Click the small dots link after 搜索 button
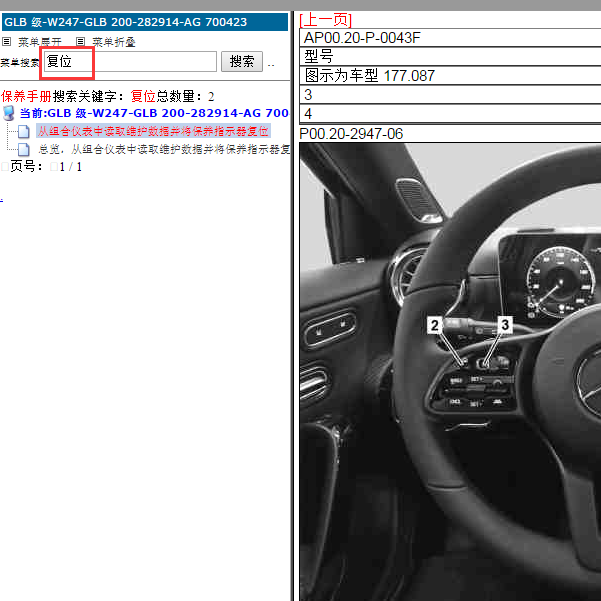Screen dimensions: 601x601 click(271, 65)
